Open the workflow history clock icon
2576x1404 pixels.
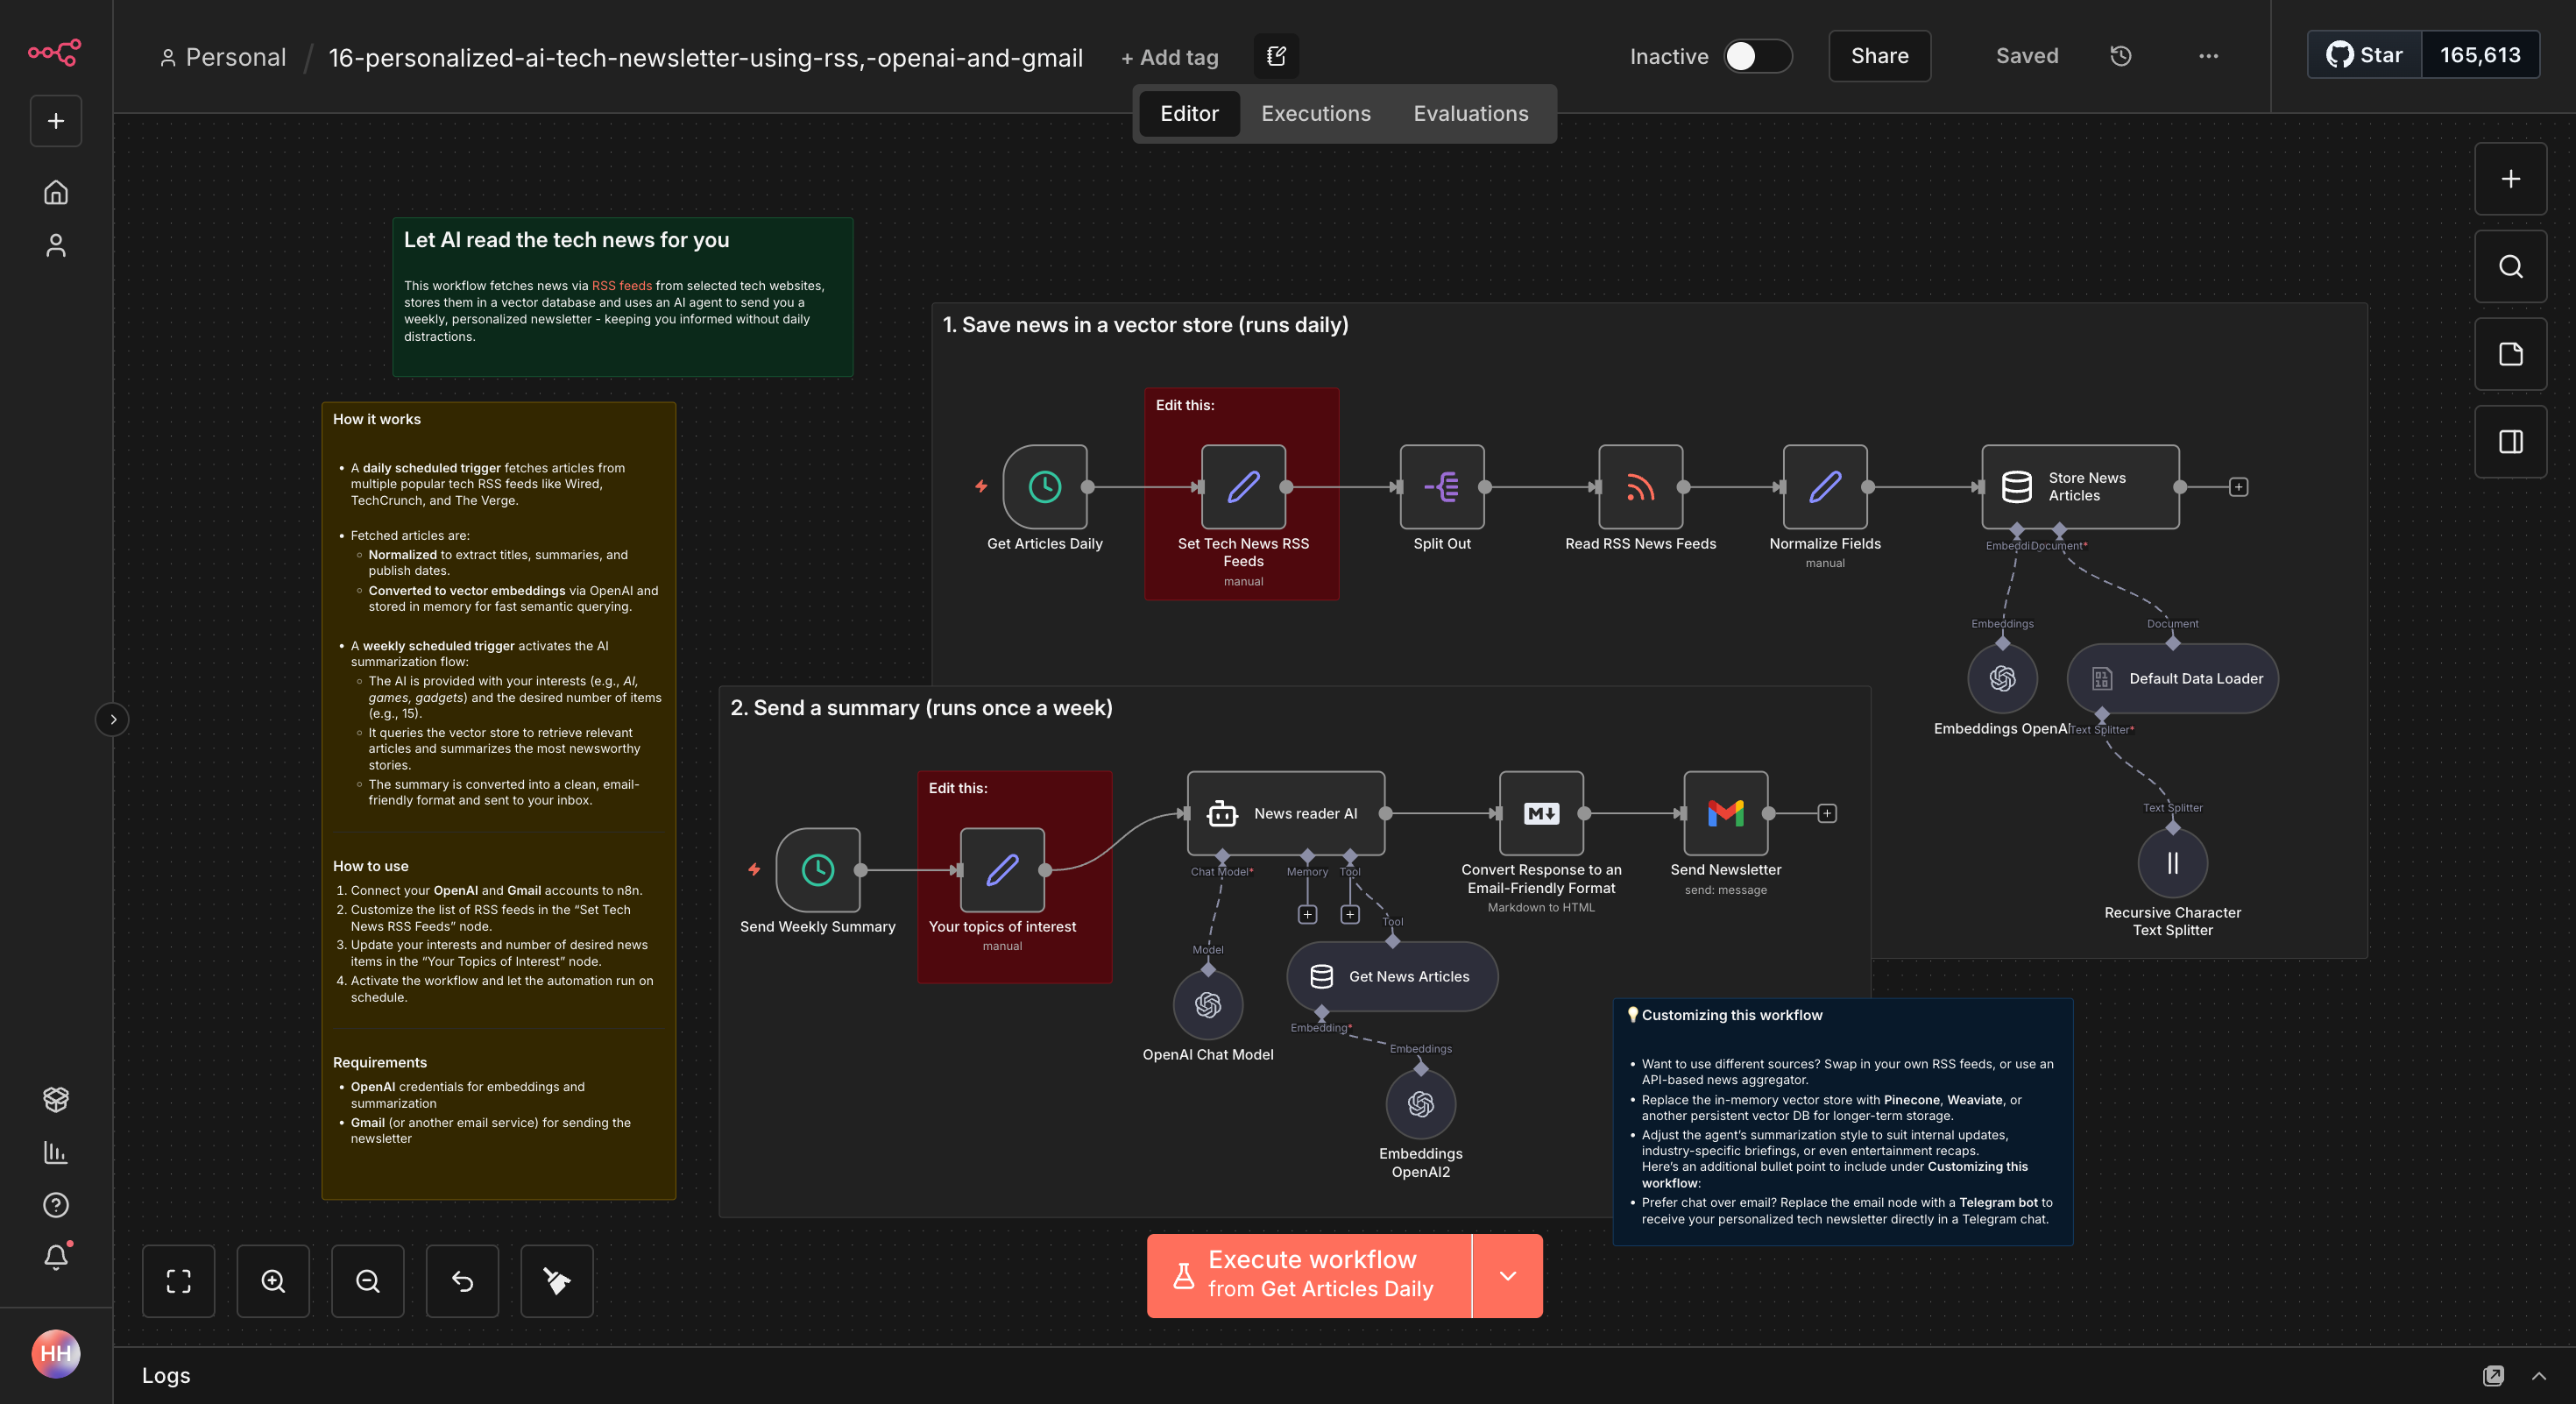pos(2120,56)
